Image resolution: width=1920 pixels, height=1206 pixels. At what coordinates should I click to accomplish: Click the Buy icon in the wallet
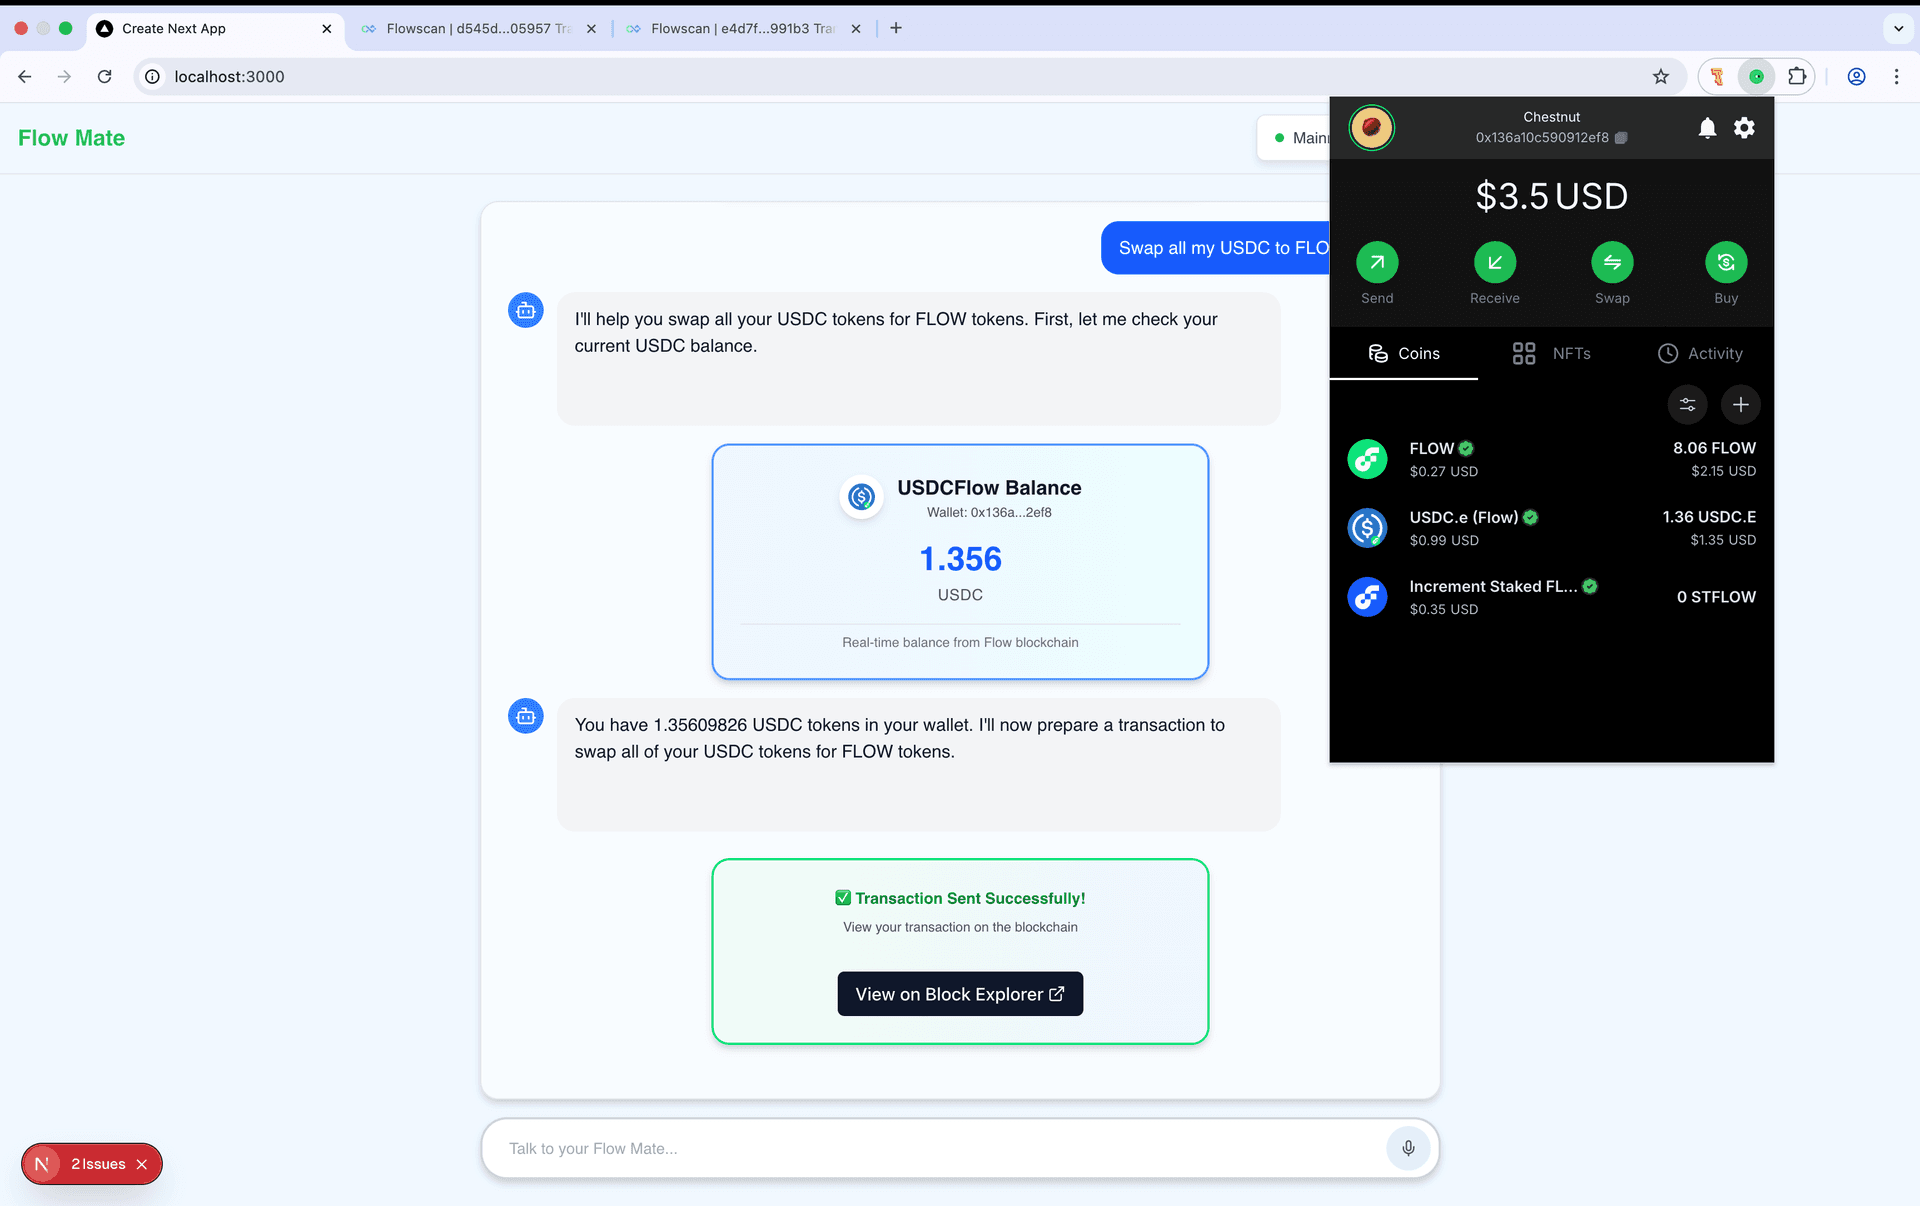point(1726,262)
